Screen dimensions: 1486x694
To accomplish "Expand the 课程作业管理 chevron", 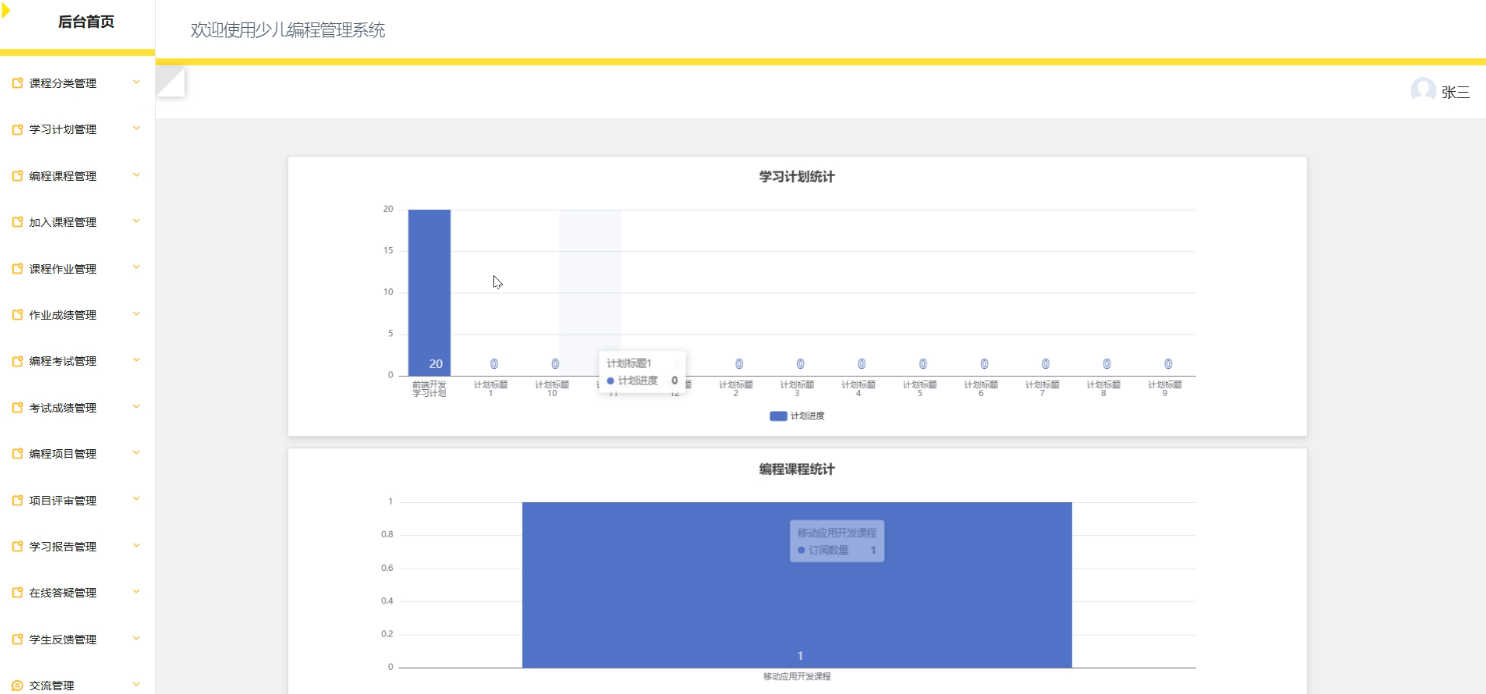I will point(136,267).
